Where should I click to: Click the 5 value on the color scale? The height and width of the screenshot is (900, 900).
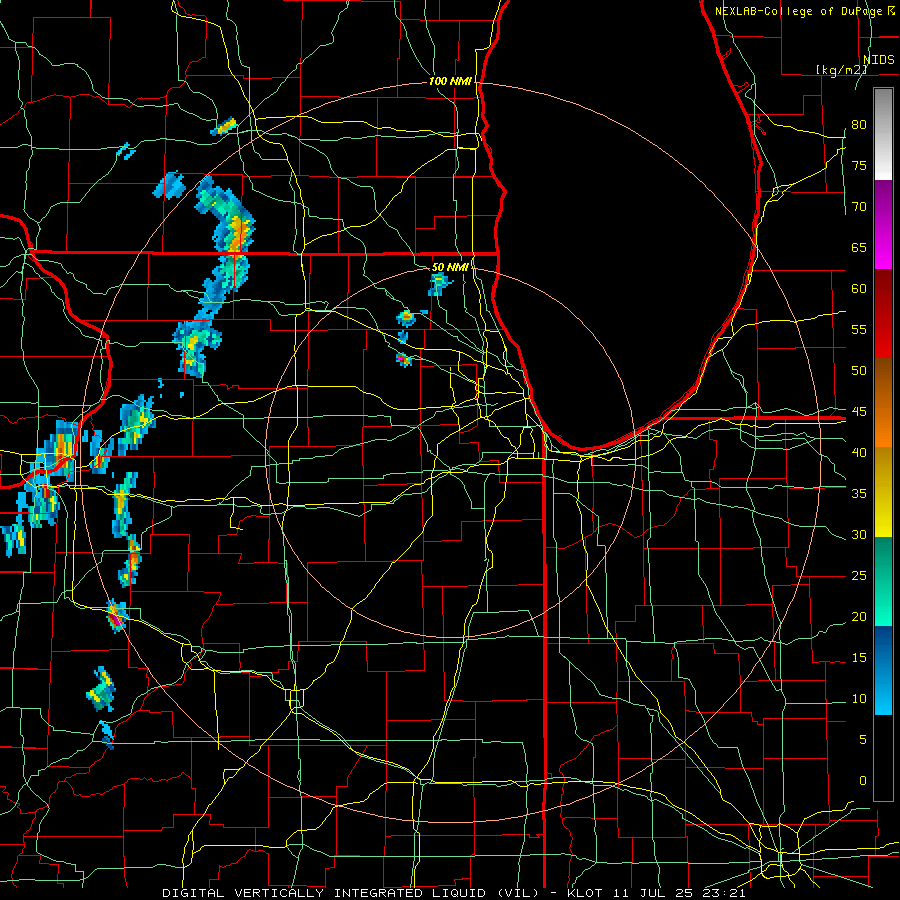pyautogui.click(x=863, y=739)
